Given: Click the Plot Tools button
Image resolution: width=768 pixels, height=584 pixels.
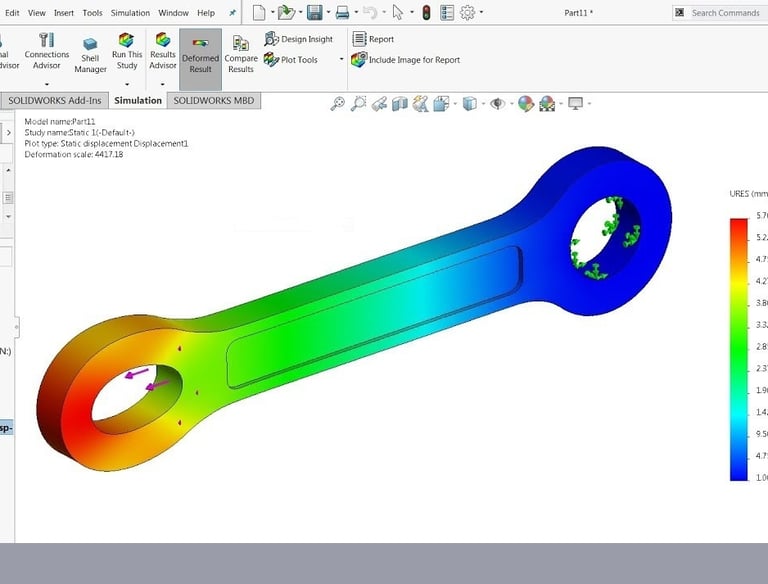Looking at the screenshot, I should 291,60.
